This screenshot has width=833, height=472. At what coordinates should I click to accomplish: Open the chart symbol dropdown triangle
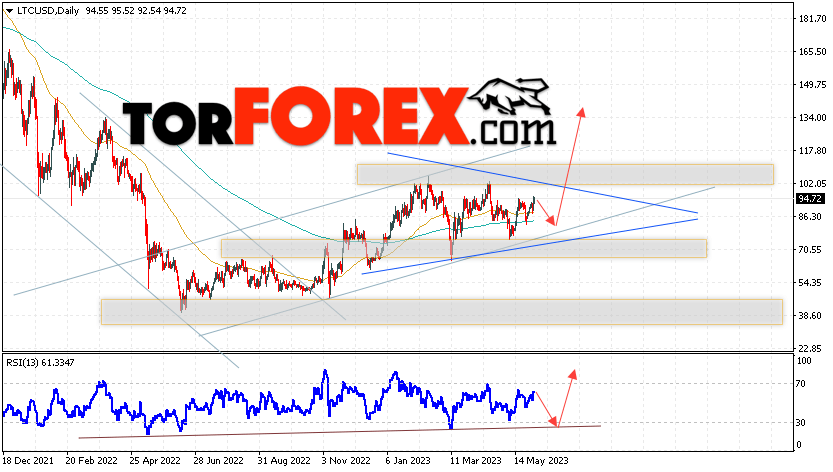[9, 11]
